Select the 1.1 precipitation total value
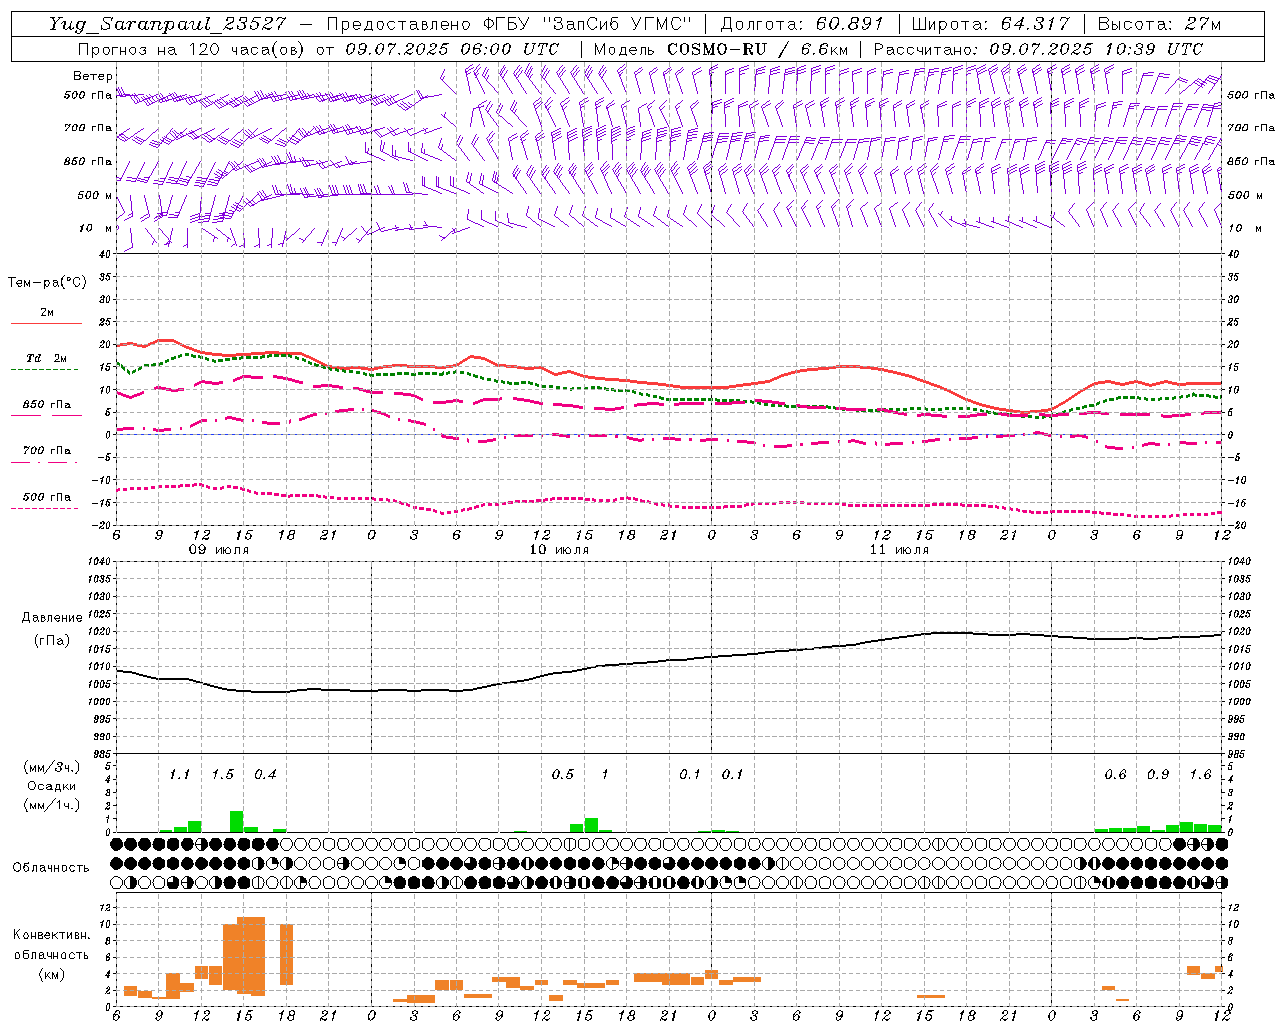The width and height of the screenshot is (1280, 1024). [179, 775]
